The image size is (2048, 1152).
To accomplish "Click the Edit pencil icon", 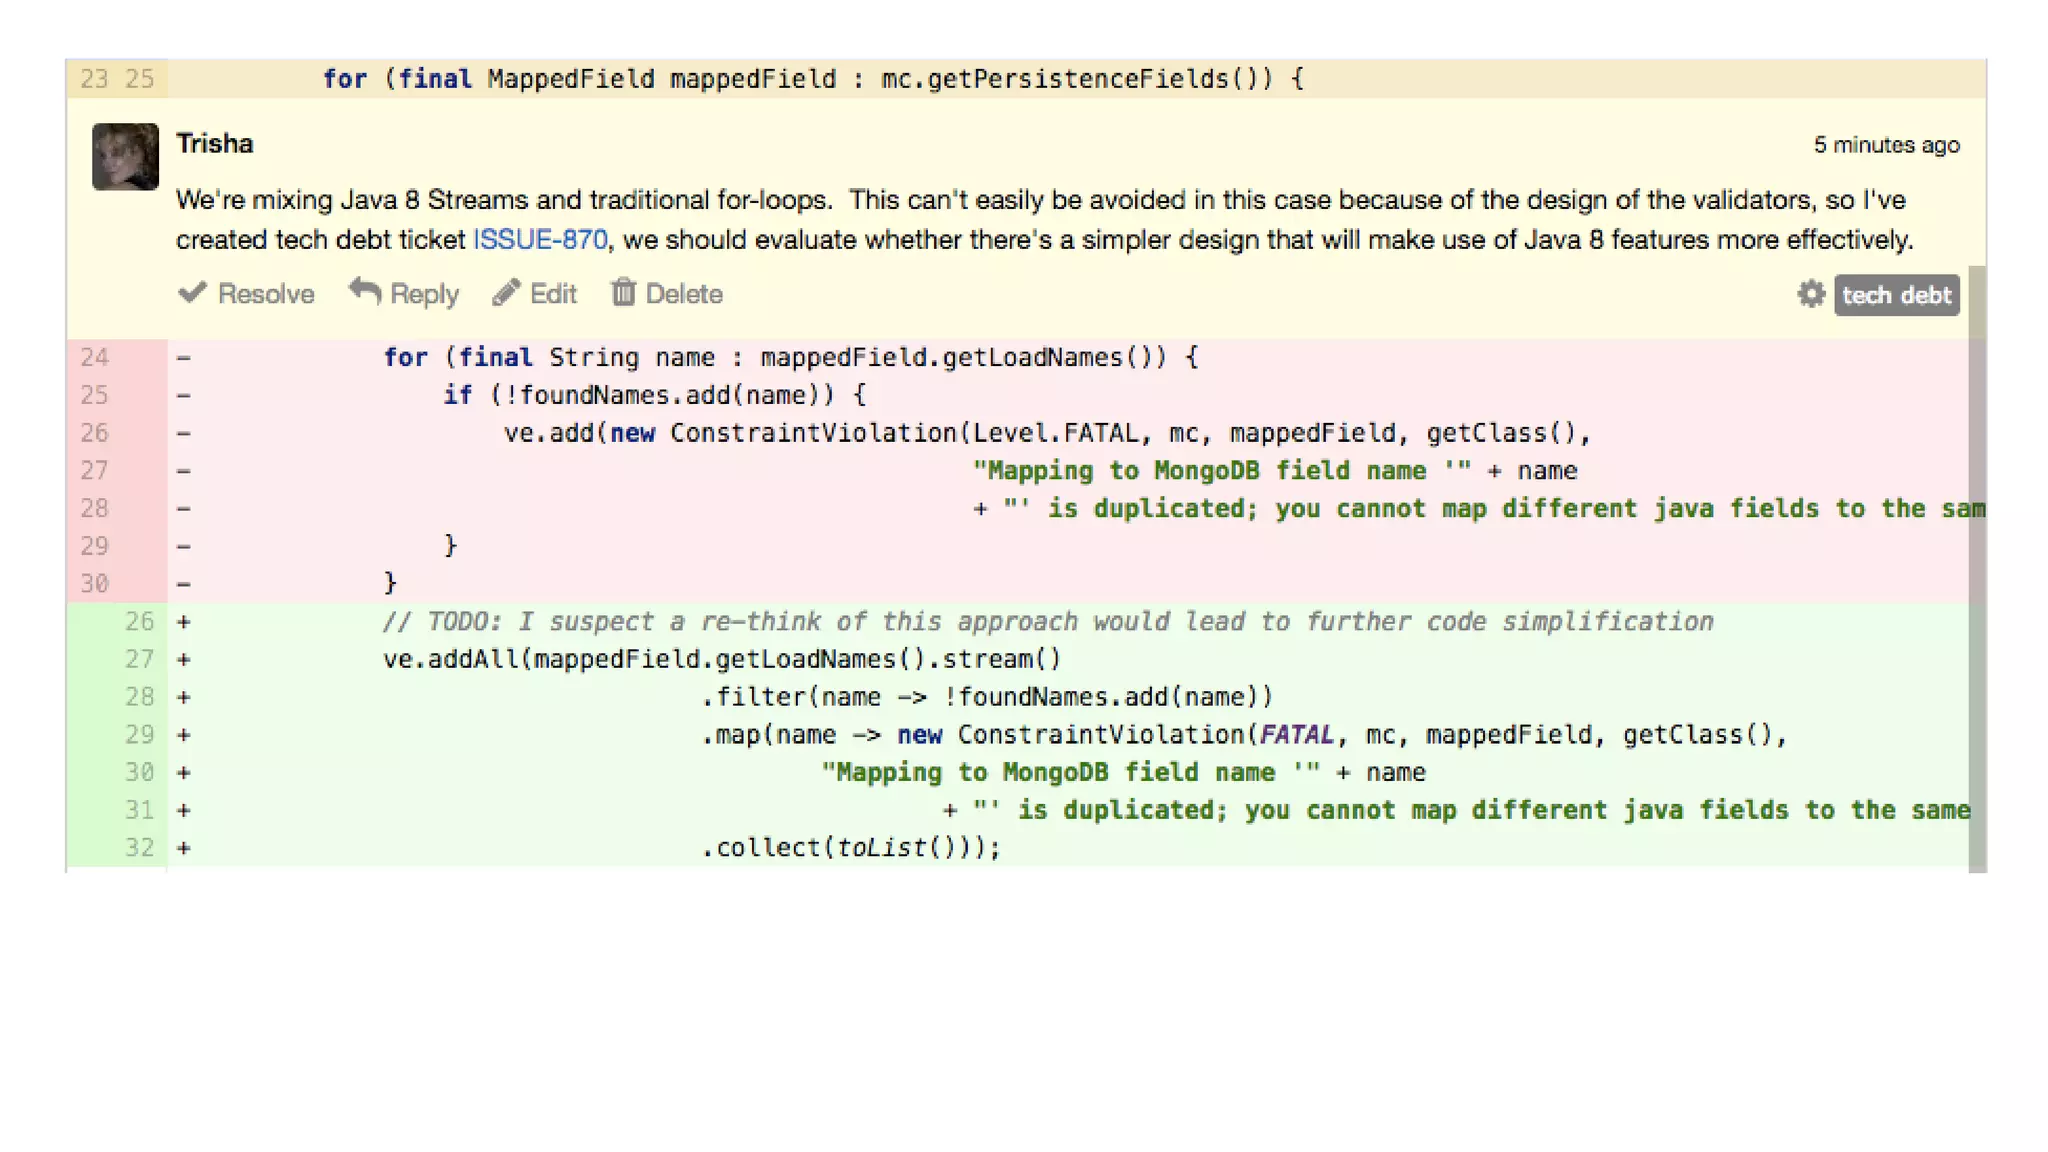I will (506, 293).
